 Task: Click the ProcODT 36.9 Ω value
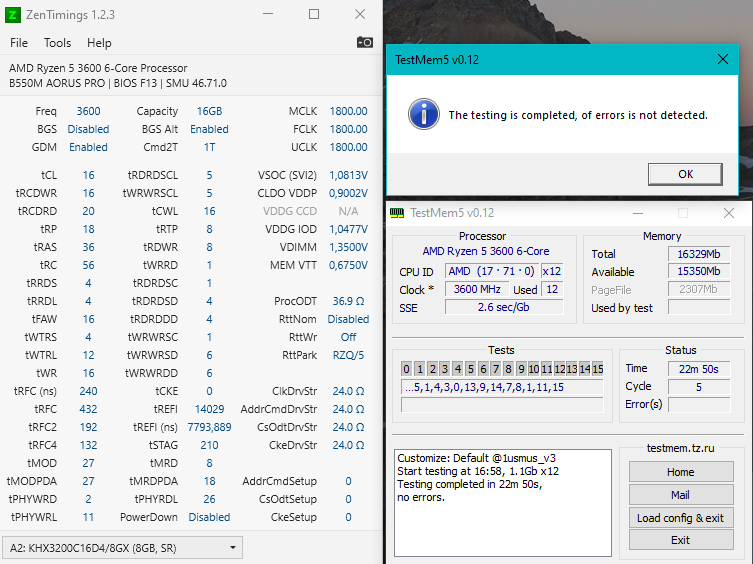pyautogui.click(x=348, y=301)
